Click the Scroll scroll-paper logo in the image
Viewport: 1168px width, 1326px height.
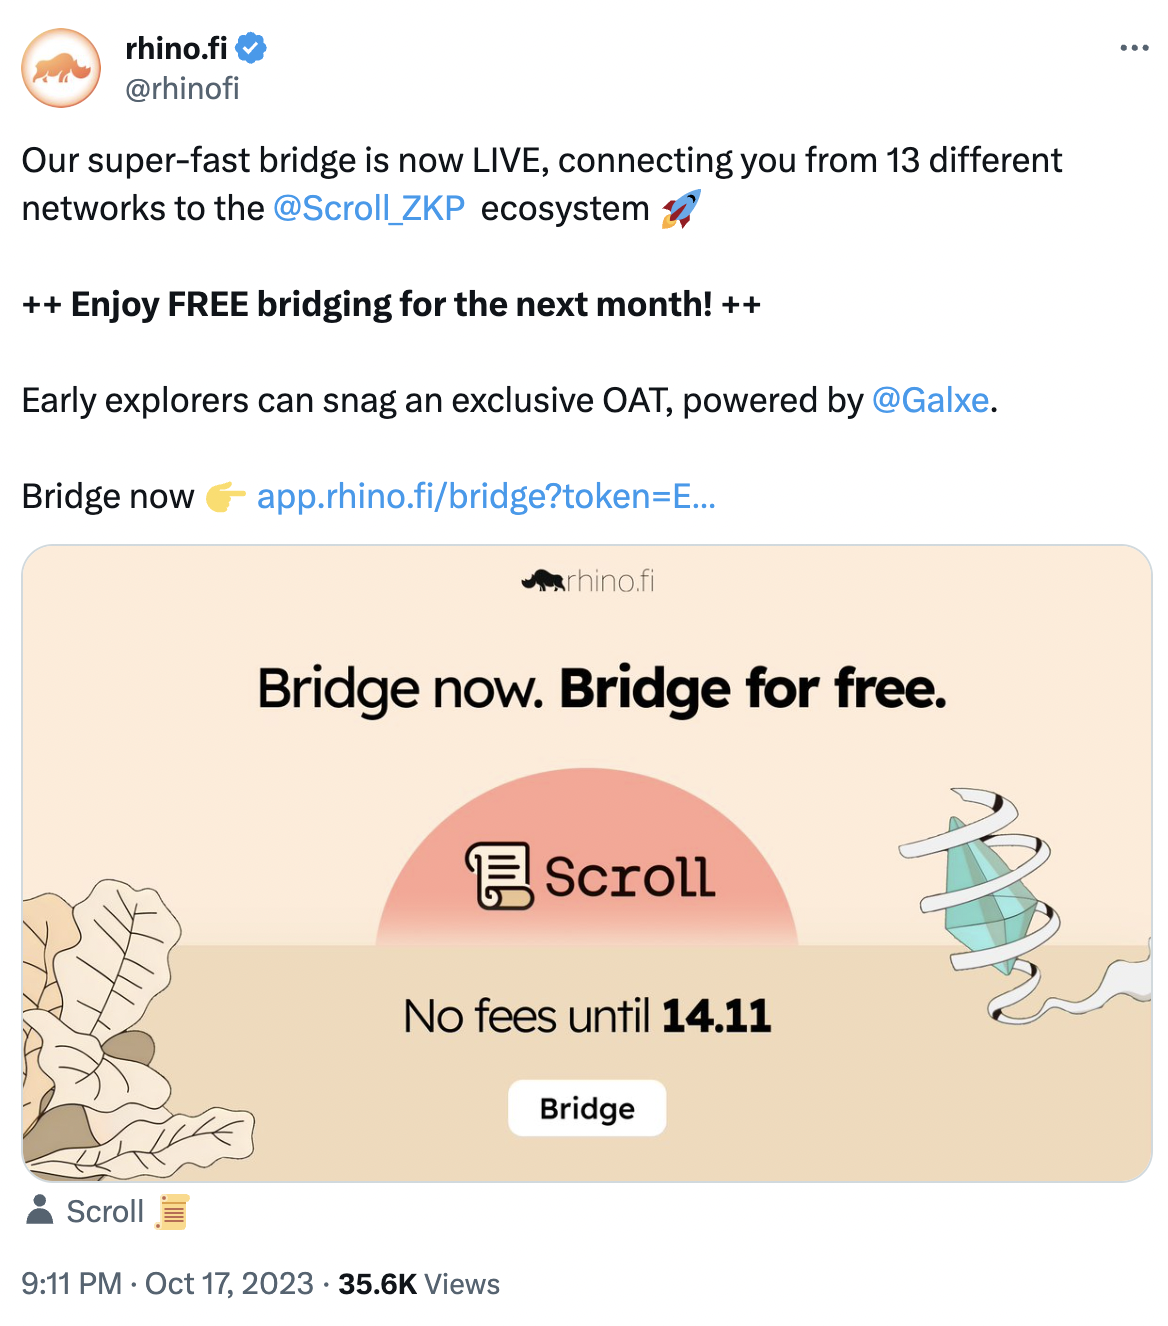pyautogui.click(x=498, y=875)
